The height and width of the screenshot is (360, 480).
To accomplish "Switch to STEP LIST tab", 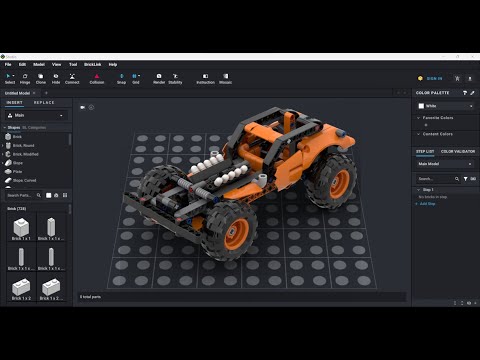I will point(425,152).
